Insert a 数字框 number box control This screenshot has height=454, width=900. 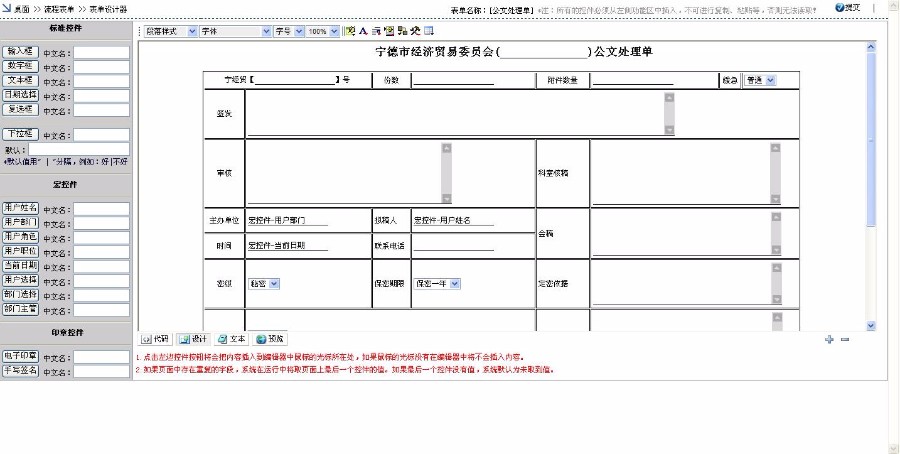tap(21, 66)
